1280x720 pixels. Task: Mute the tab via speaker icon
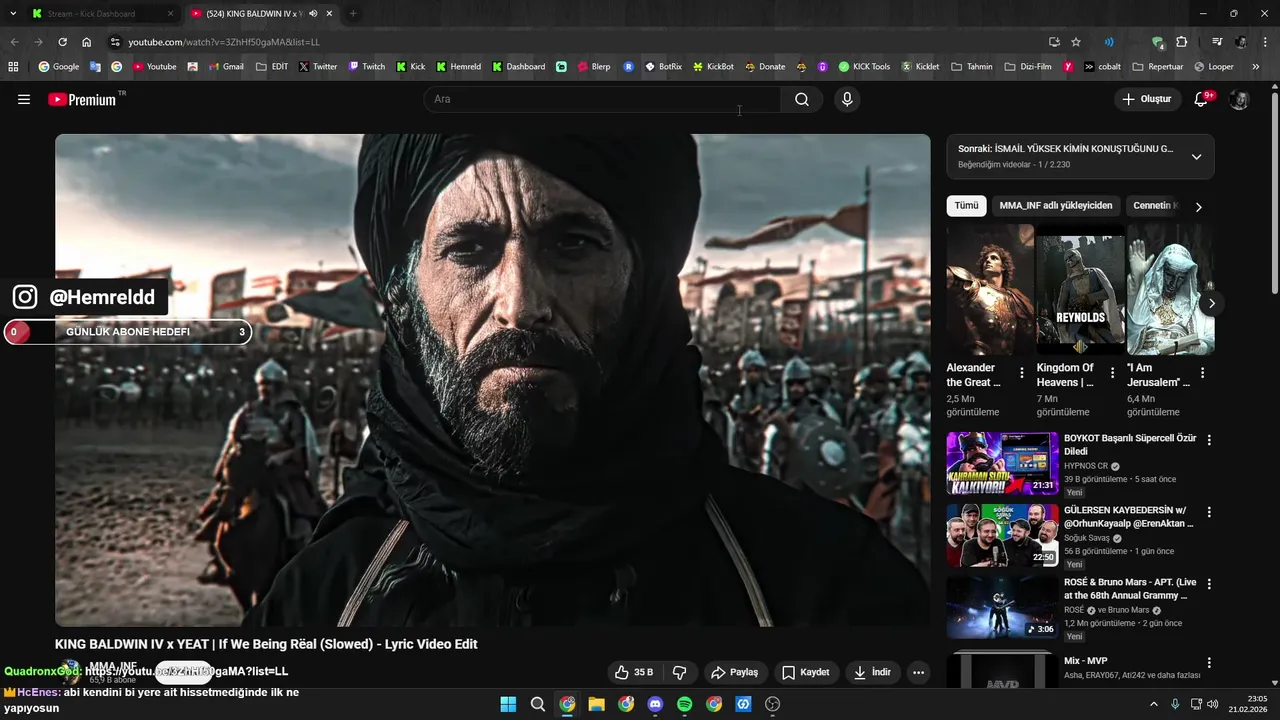pyautogui.click(x=313, y=14)
